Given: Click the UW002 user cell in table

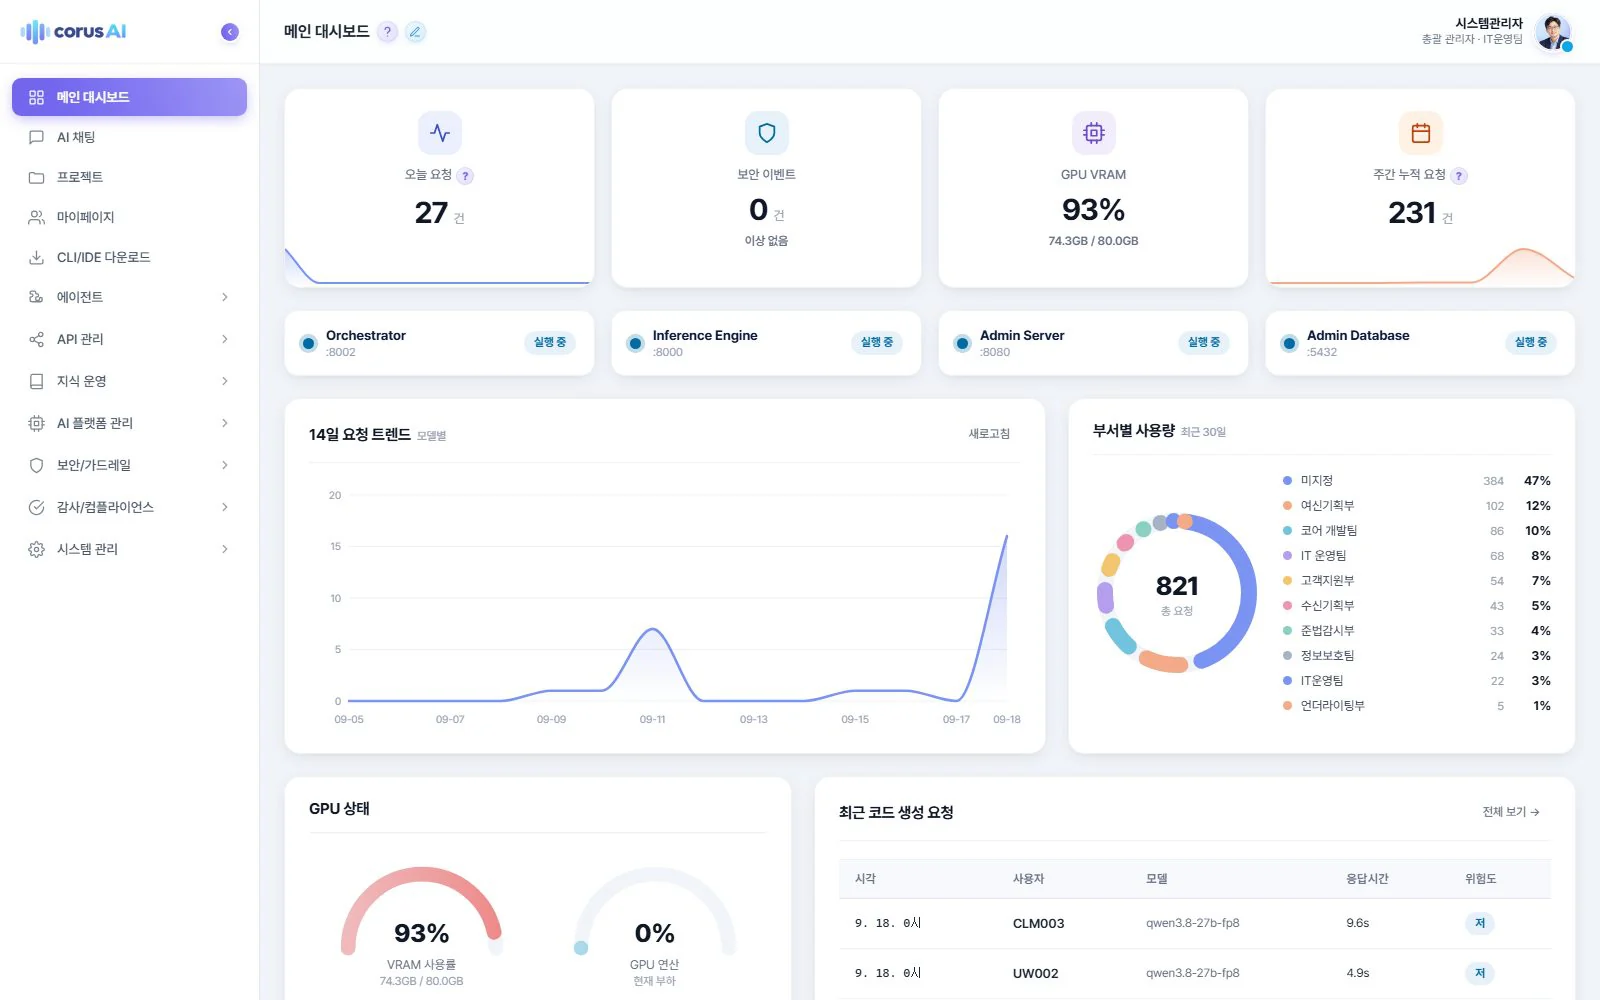Looking at the screenshot, I should click(1035, 973).
